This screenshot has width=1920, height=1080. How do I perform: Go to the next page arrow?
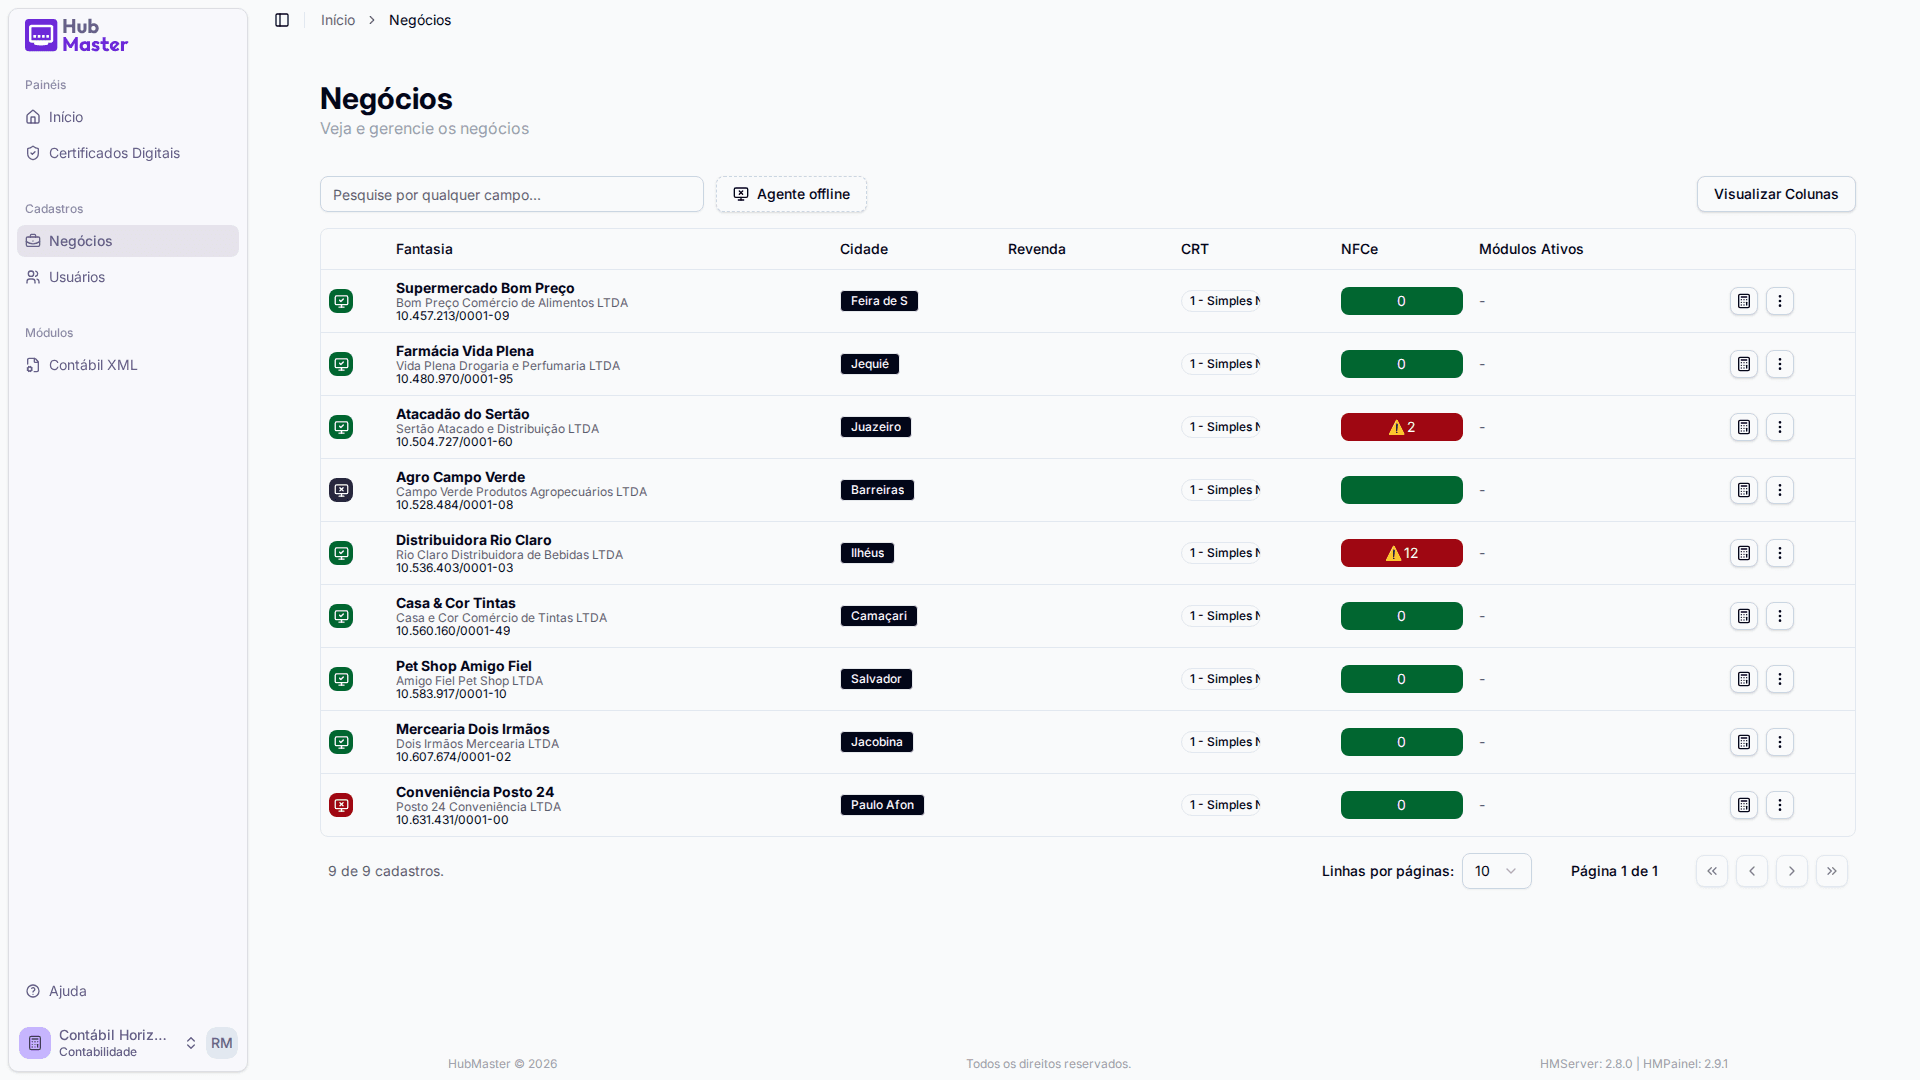pos(1792,871)
